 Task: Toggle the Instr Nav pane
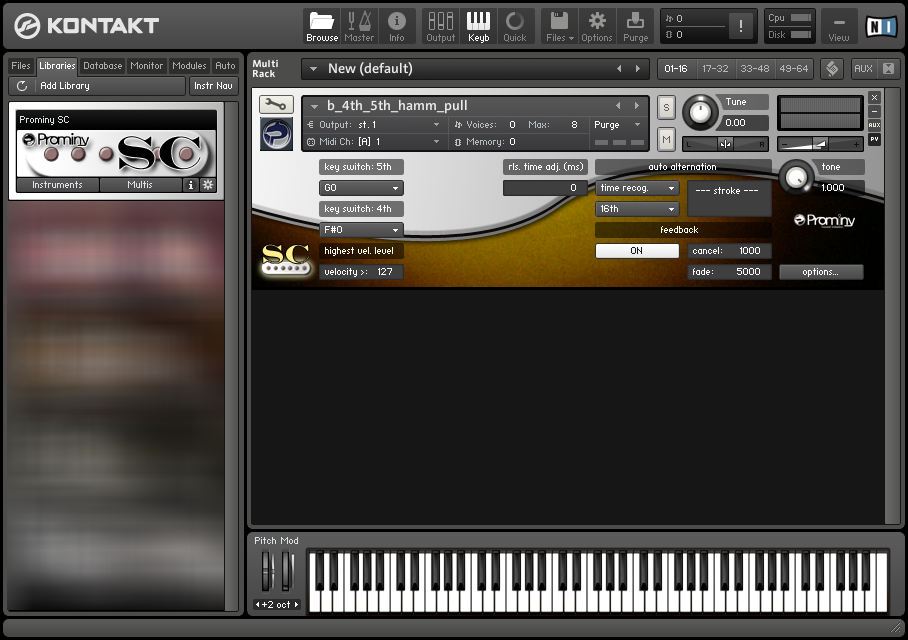click(x=213, y=86)
